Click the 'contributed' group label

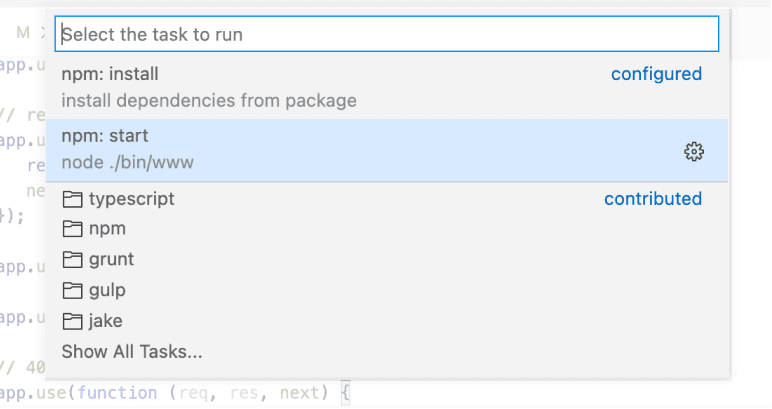653,199
